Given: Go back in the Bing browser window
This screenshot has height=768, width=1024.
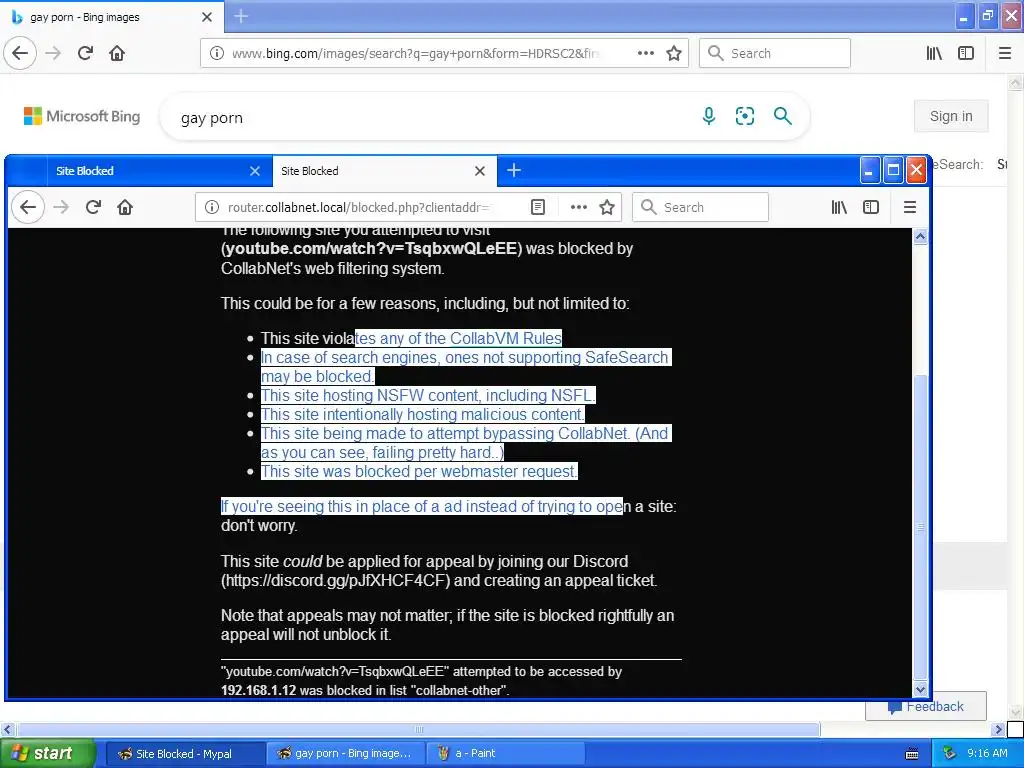Looking at the screenshot, I should click(x=20, y=53).
